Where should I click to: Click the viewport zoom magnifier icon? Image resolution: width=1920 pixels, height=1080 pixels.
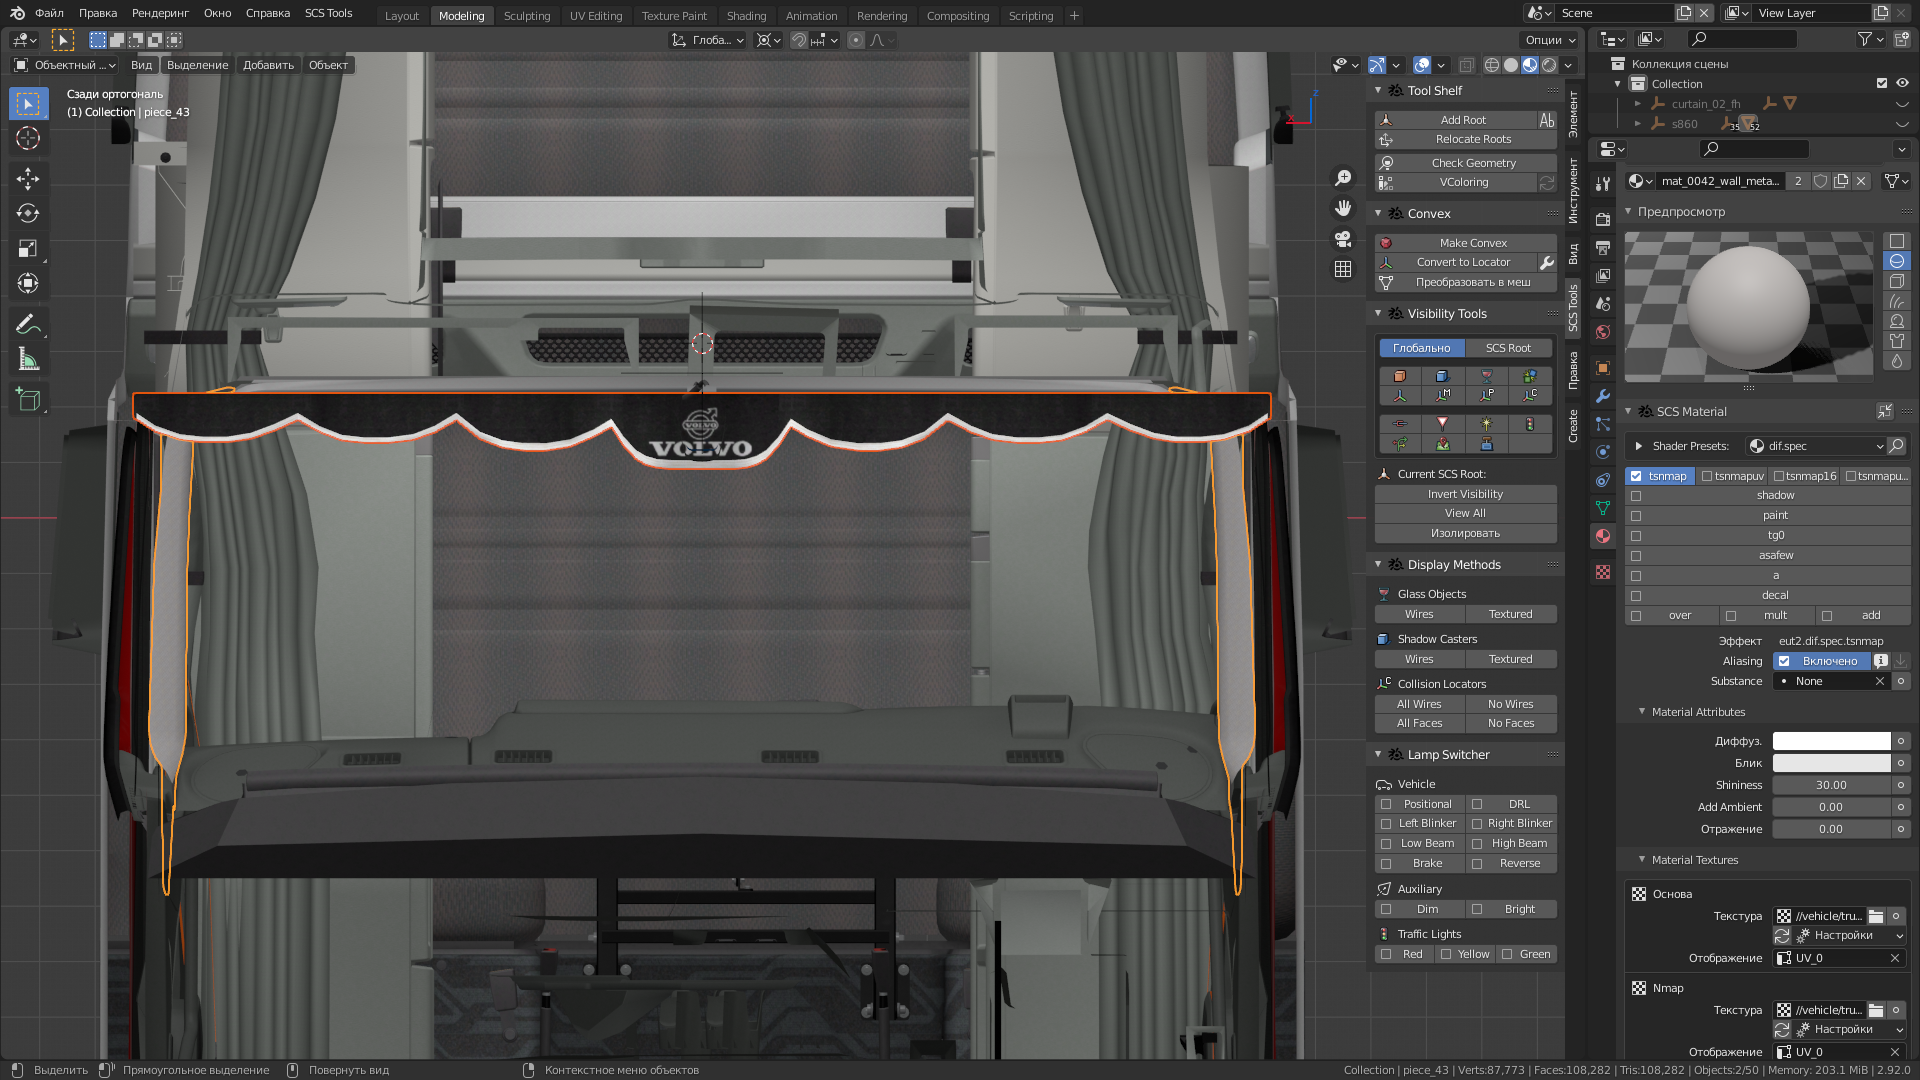pyautogui.click(x=1343, y=178)
